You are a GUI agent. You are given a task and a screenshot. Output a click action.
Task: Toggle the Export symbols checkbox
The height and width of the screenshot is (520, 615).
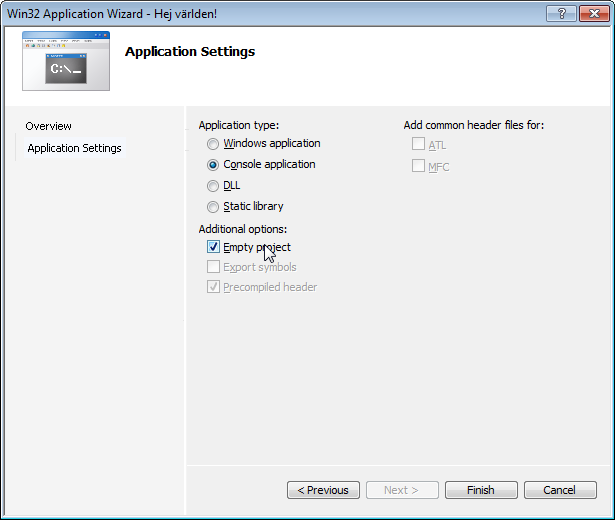coord(213,267)
